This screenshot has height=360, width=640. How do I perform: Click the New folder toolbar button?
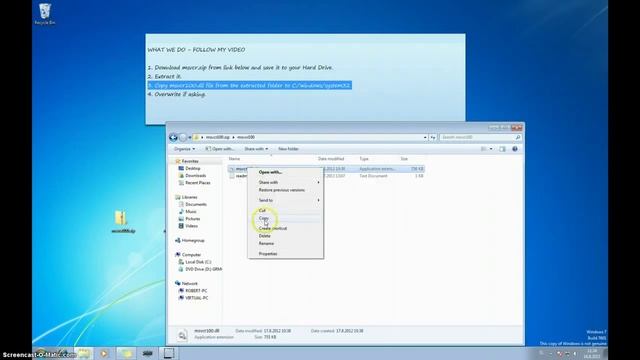pyautogui.click(x=288, y=149)
